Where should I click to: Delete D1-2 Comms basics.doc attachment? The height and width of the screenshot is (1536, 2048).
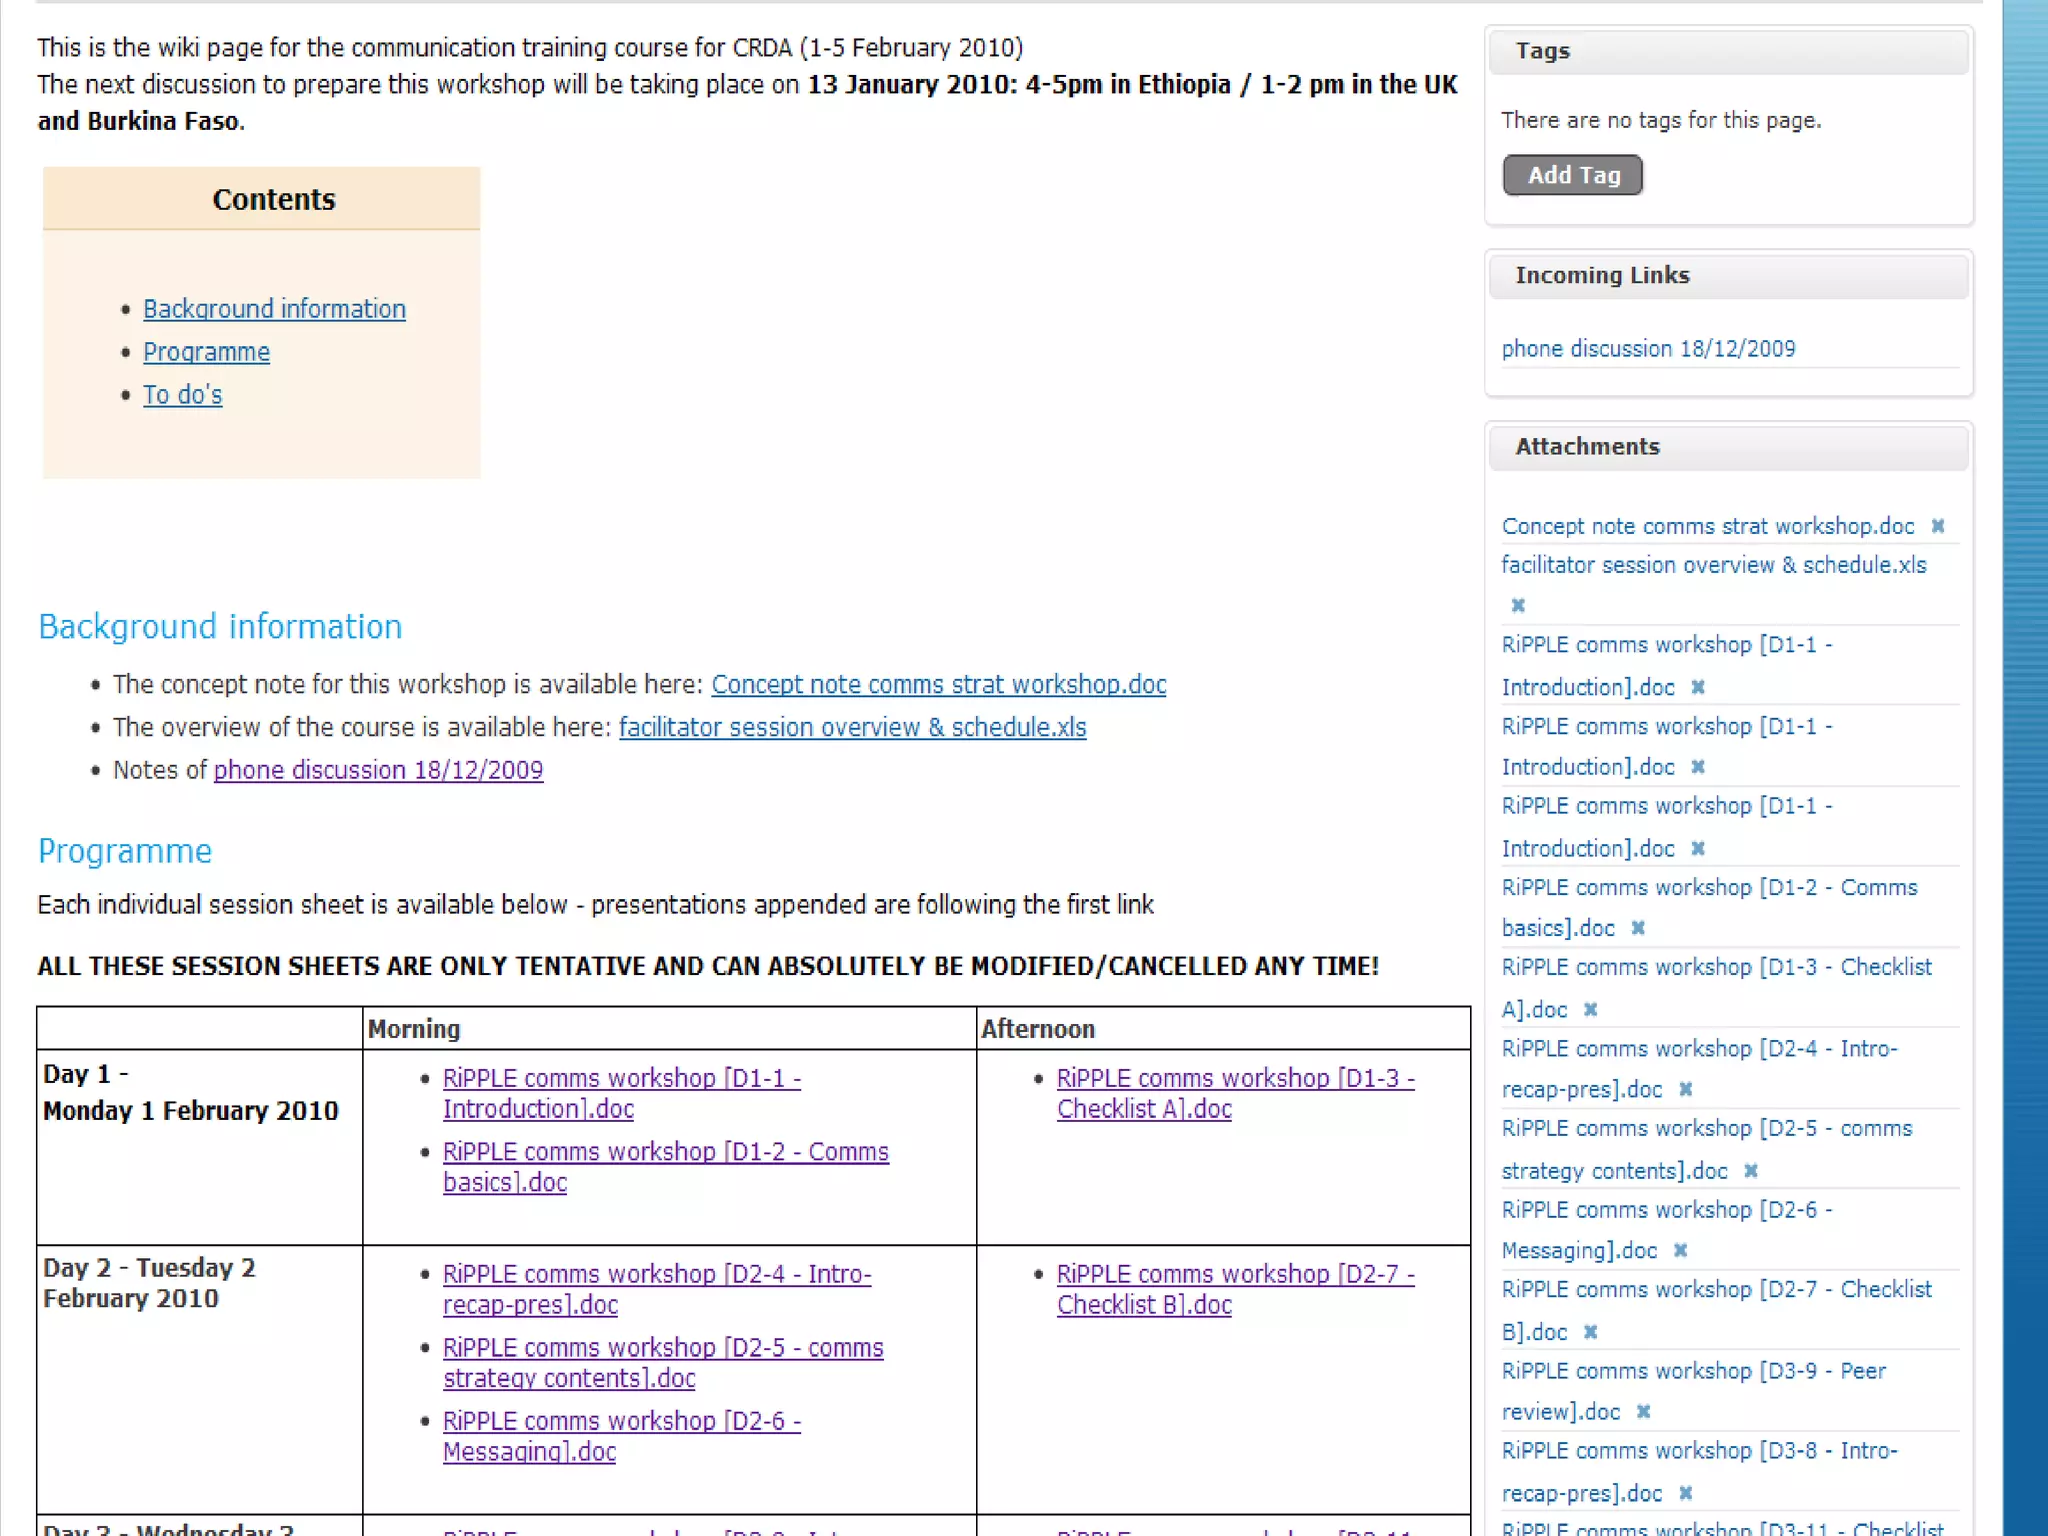coord(1638,928)
